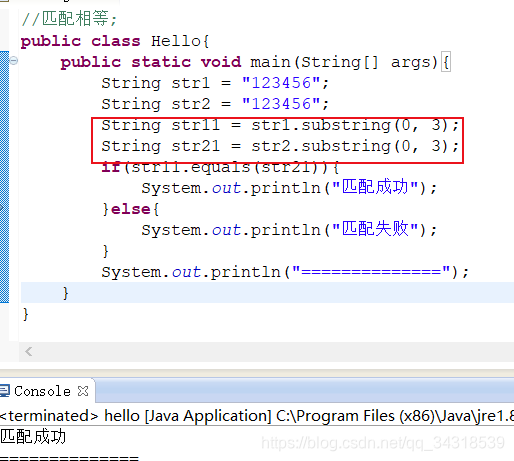Click the if str11.equals(str21) line
The height and width of the screenshot is (461, 514).
pos(221,167)
